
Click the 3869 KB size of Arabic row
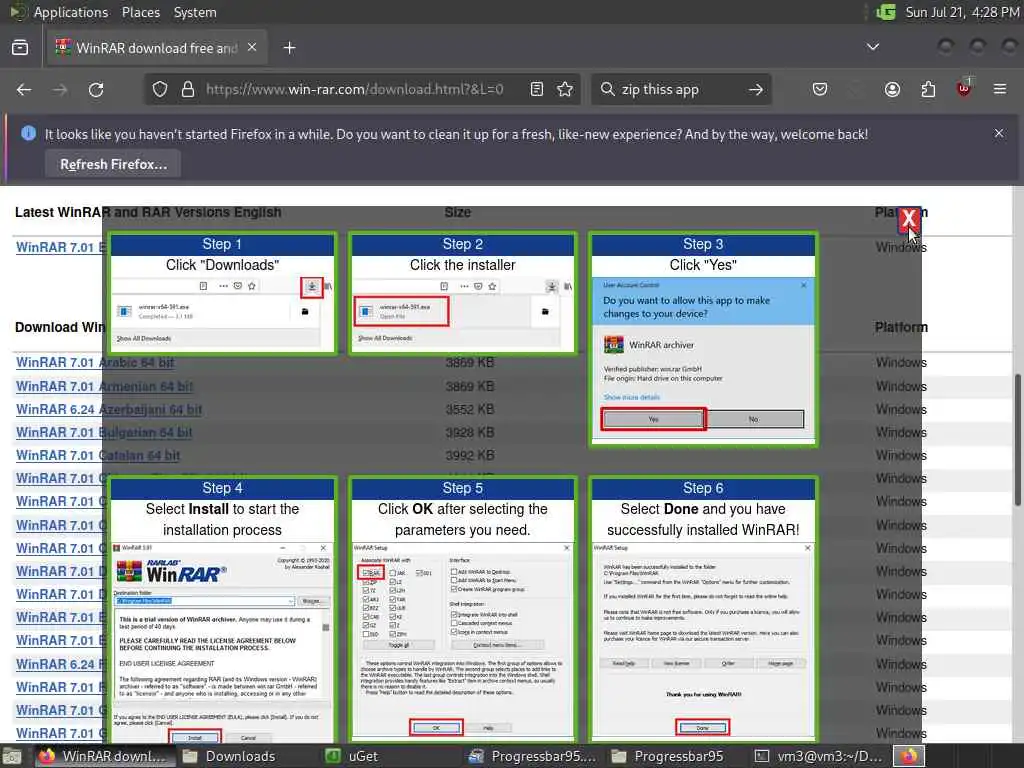tap(470, 362)
